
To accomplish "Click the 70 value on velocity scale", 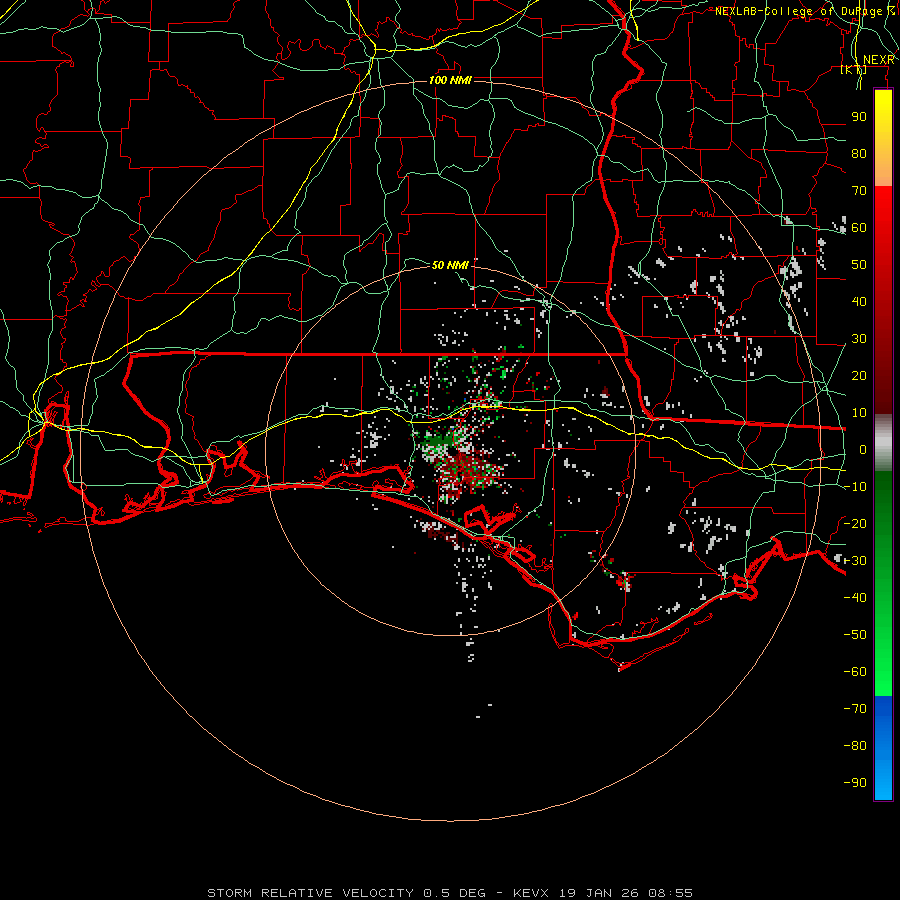I will (x=859, y=191).
